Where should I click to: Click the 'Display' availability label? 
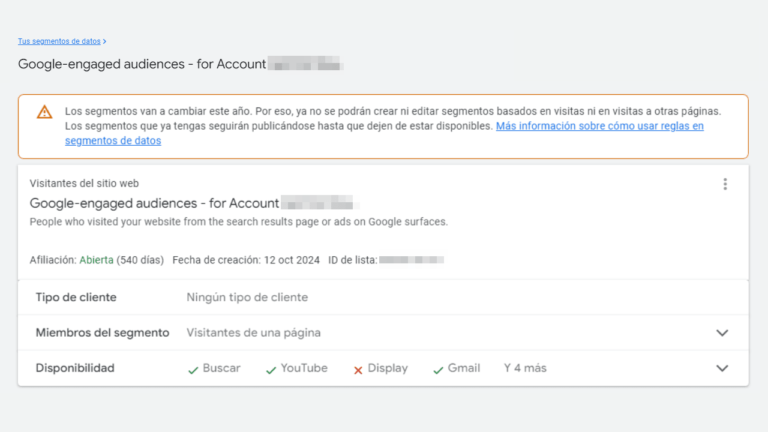[387, 368]
